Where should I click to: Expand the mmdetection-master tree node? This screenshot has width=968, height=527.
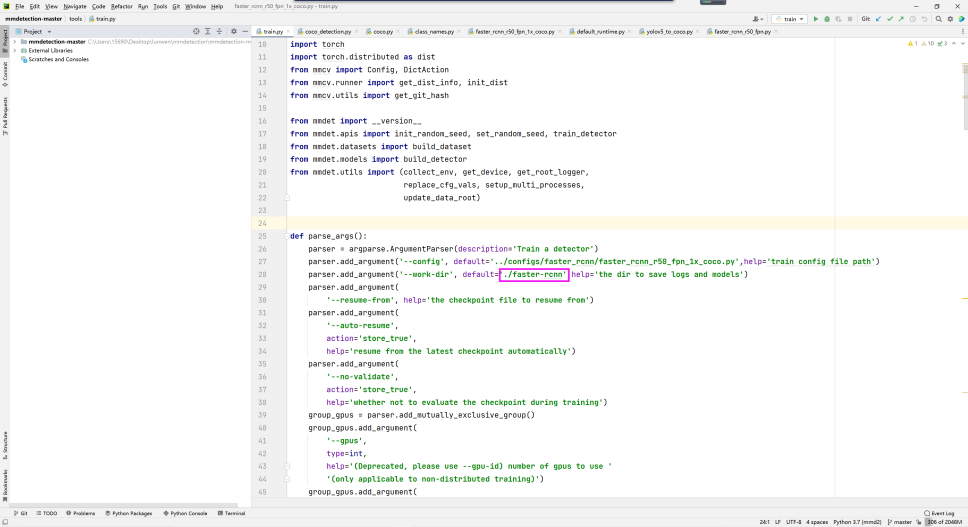point(15,42)
